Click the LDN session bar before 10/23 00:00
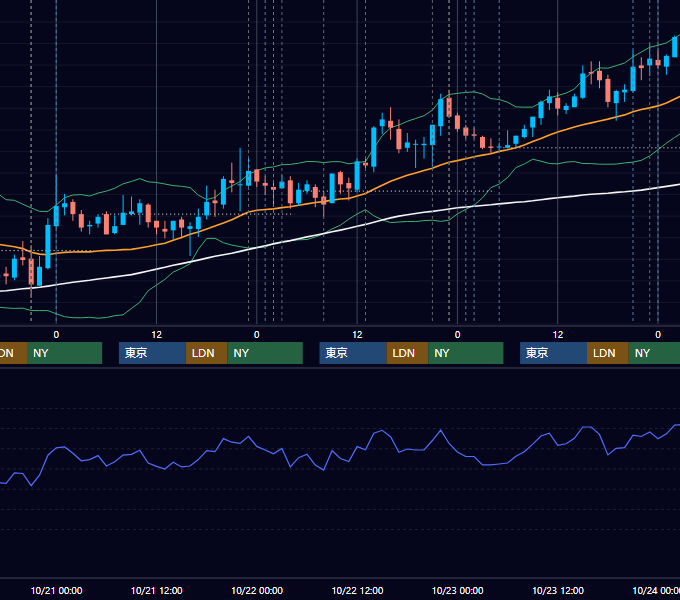The height and width of the screenshot is (600, 680). click(x=407, y=353)
